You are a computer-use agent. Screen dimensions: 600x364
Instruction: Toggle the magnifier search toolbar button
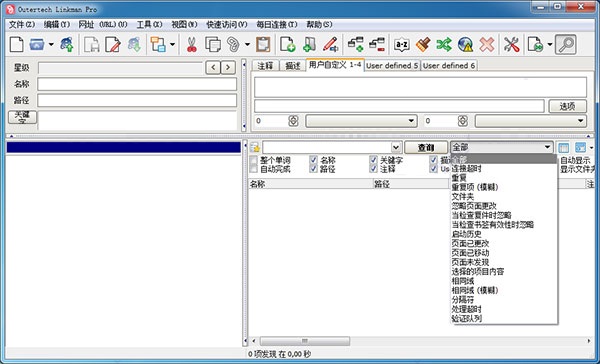click(566, 44)
